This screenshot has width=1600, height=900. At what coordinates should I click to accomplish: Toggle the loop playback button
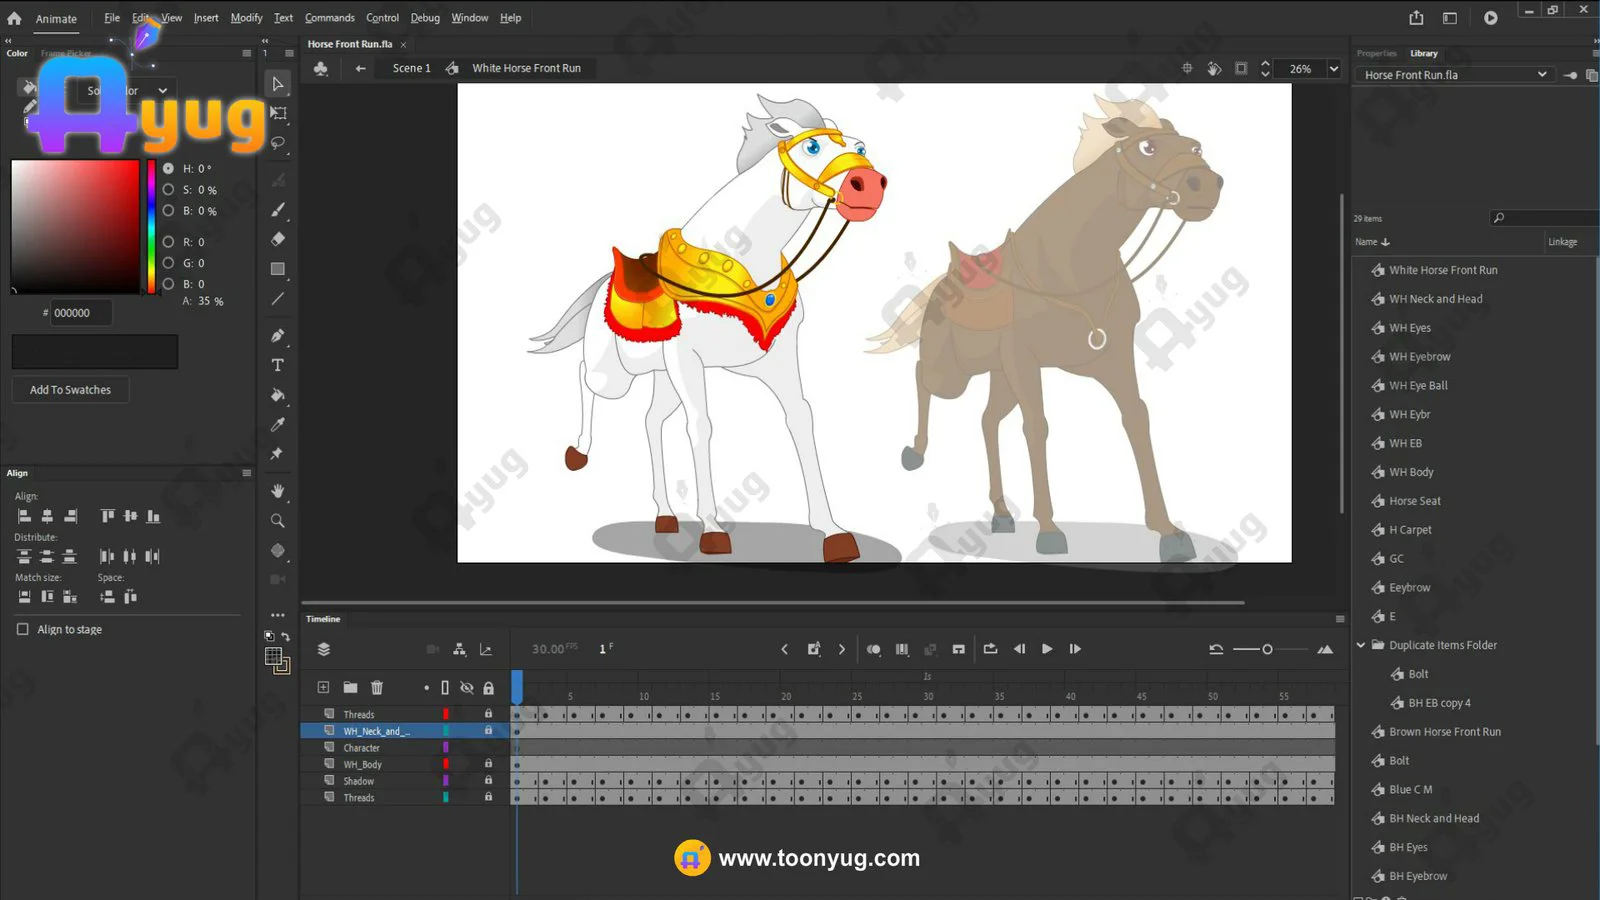click(x=990, y=649)
